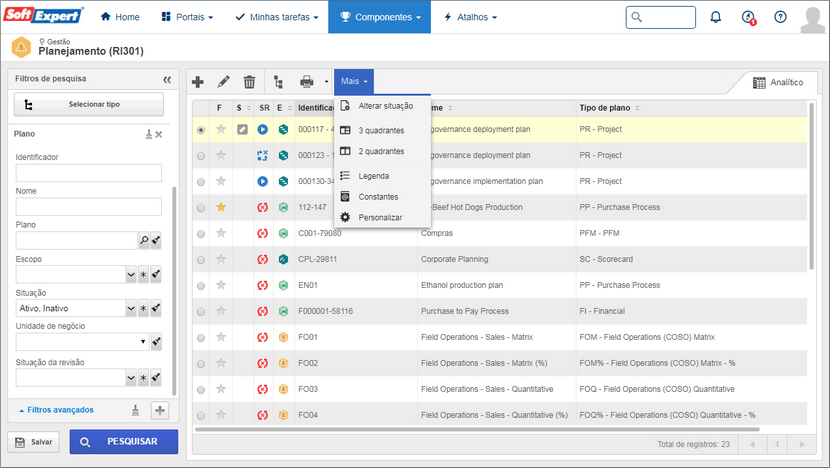The width and height of the screenshot is (830, 468).
Task: Sort by Tipo de plano column
Action: tap(610, 107)
